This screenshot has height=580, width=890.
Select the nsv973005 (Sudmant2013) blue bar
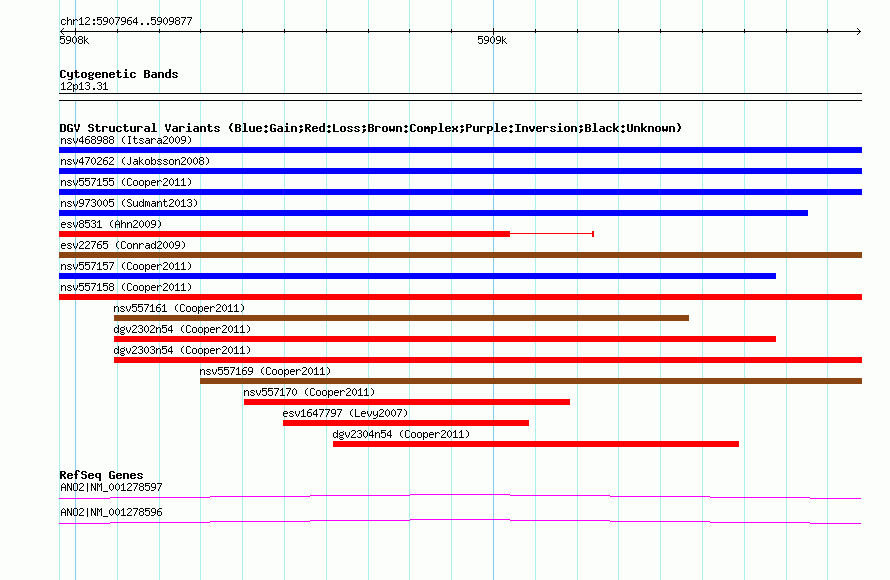434,213
